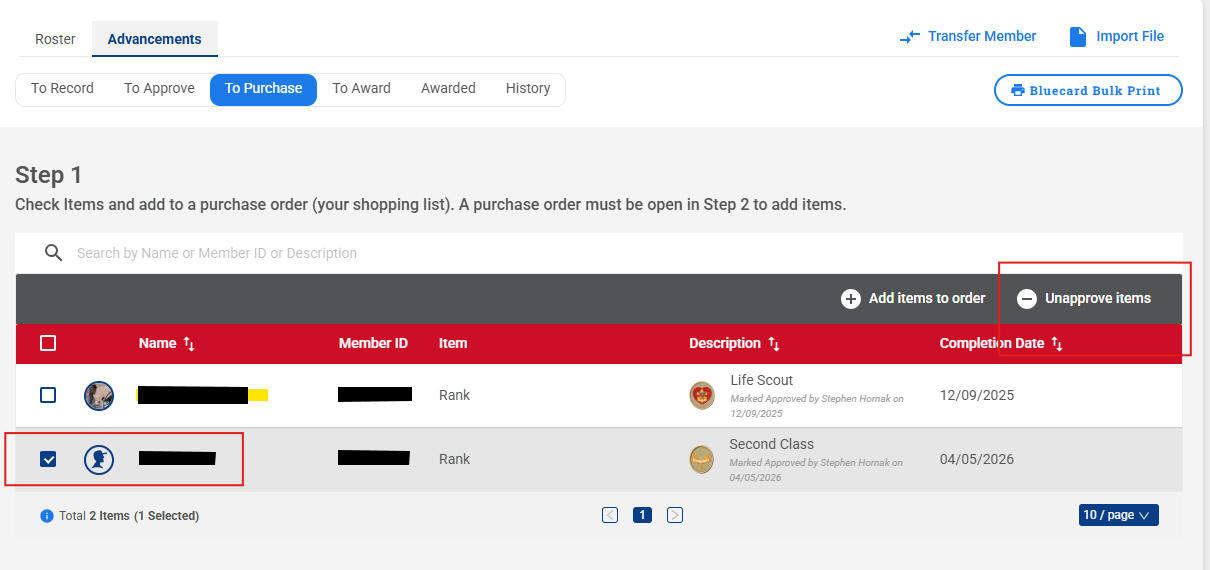Click the Import File document icon
Viewport: 1210px width, 570px height.
tap(1078, 37)
